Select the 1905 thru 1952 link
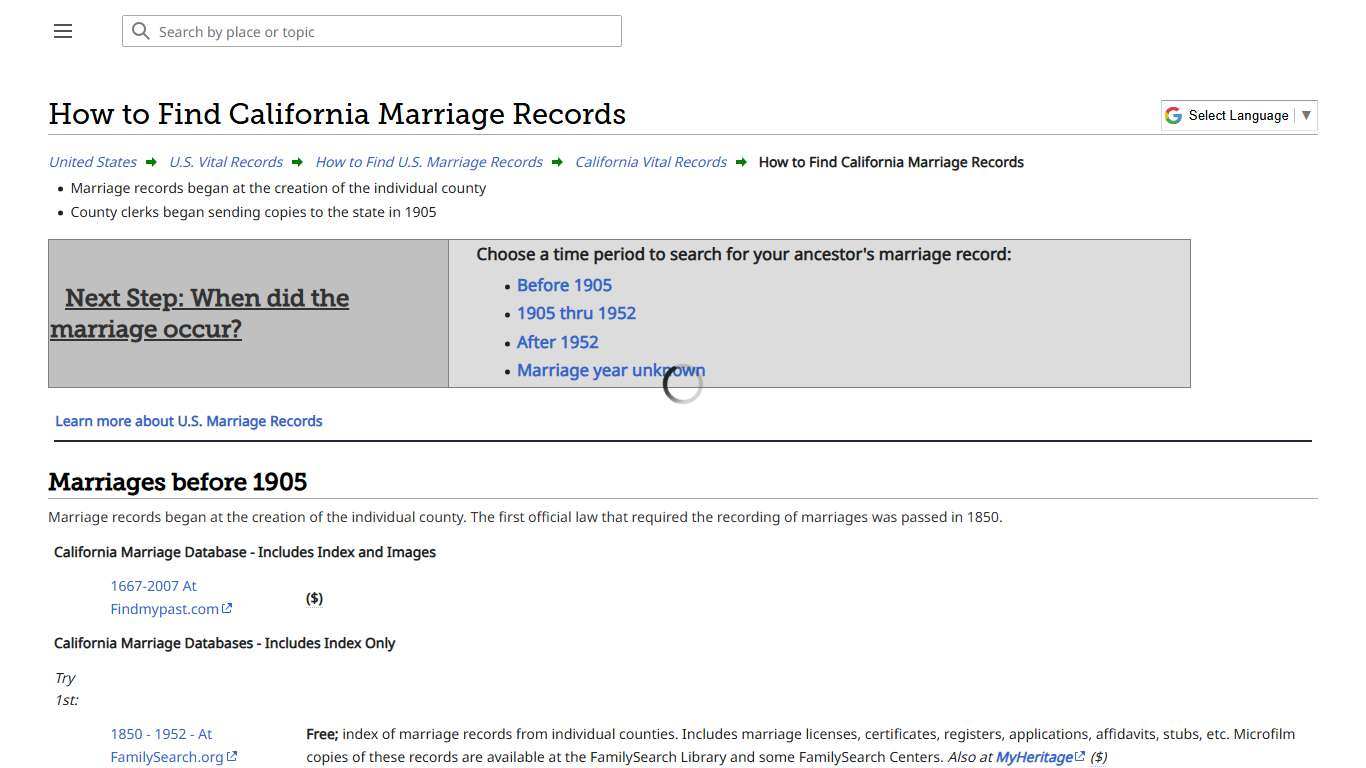The width and height of the screenshot is (1366, 768). 576,313
